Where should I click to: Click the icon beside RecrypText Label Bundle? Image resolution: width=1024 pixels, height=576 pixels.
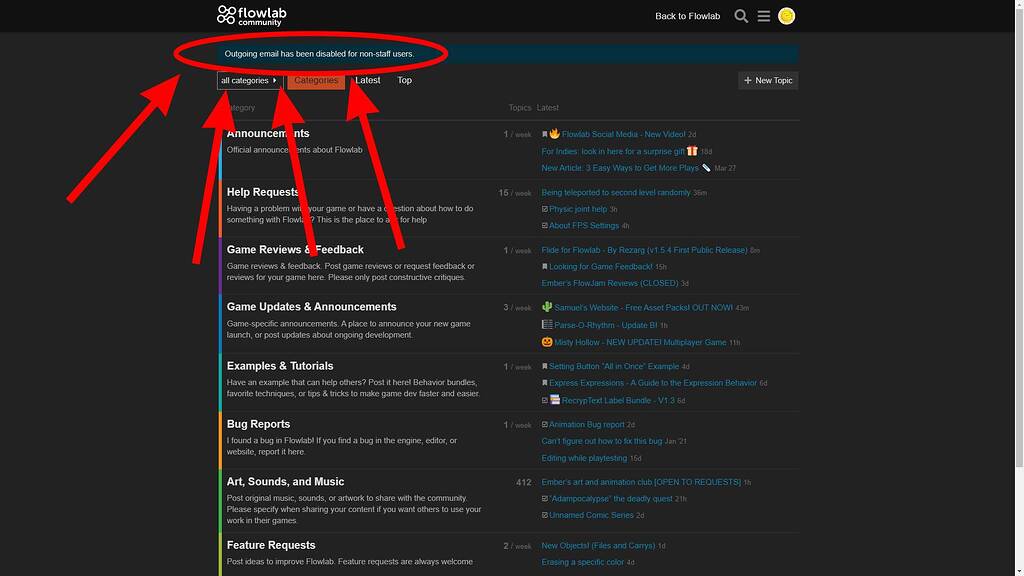(554, 400)
